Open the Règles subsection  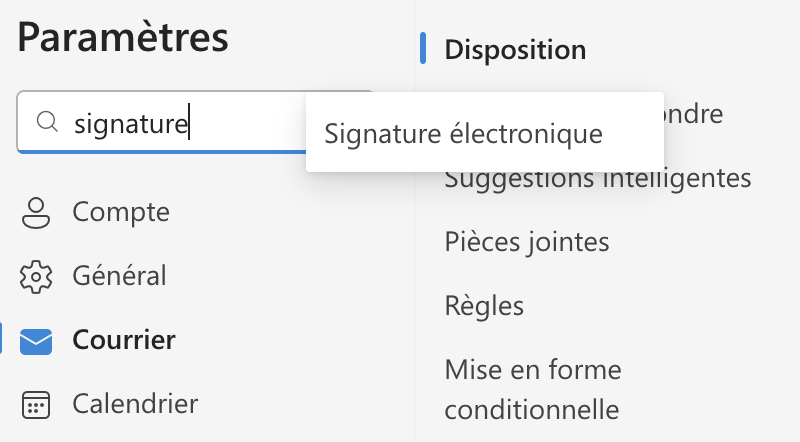(x=484, y=305)
